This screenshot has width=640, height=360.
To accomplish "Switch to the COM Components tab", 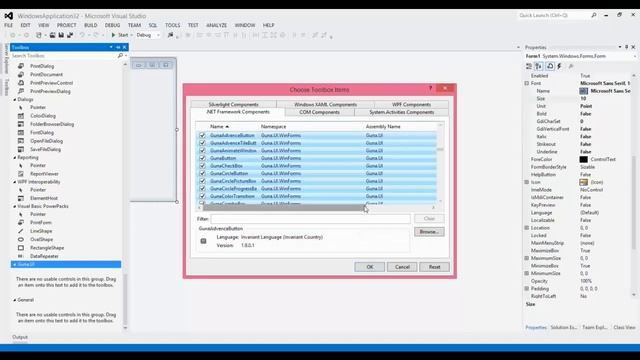I will [x=320, y=112].
